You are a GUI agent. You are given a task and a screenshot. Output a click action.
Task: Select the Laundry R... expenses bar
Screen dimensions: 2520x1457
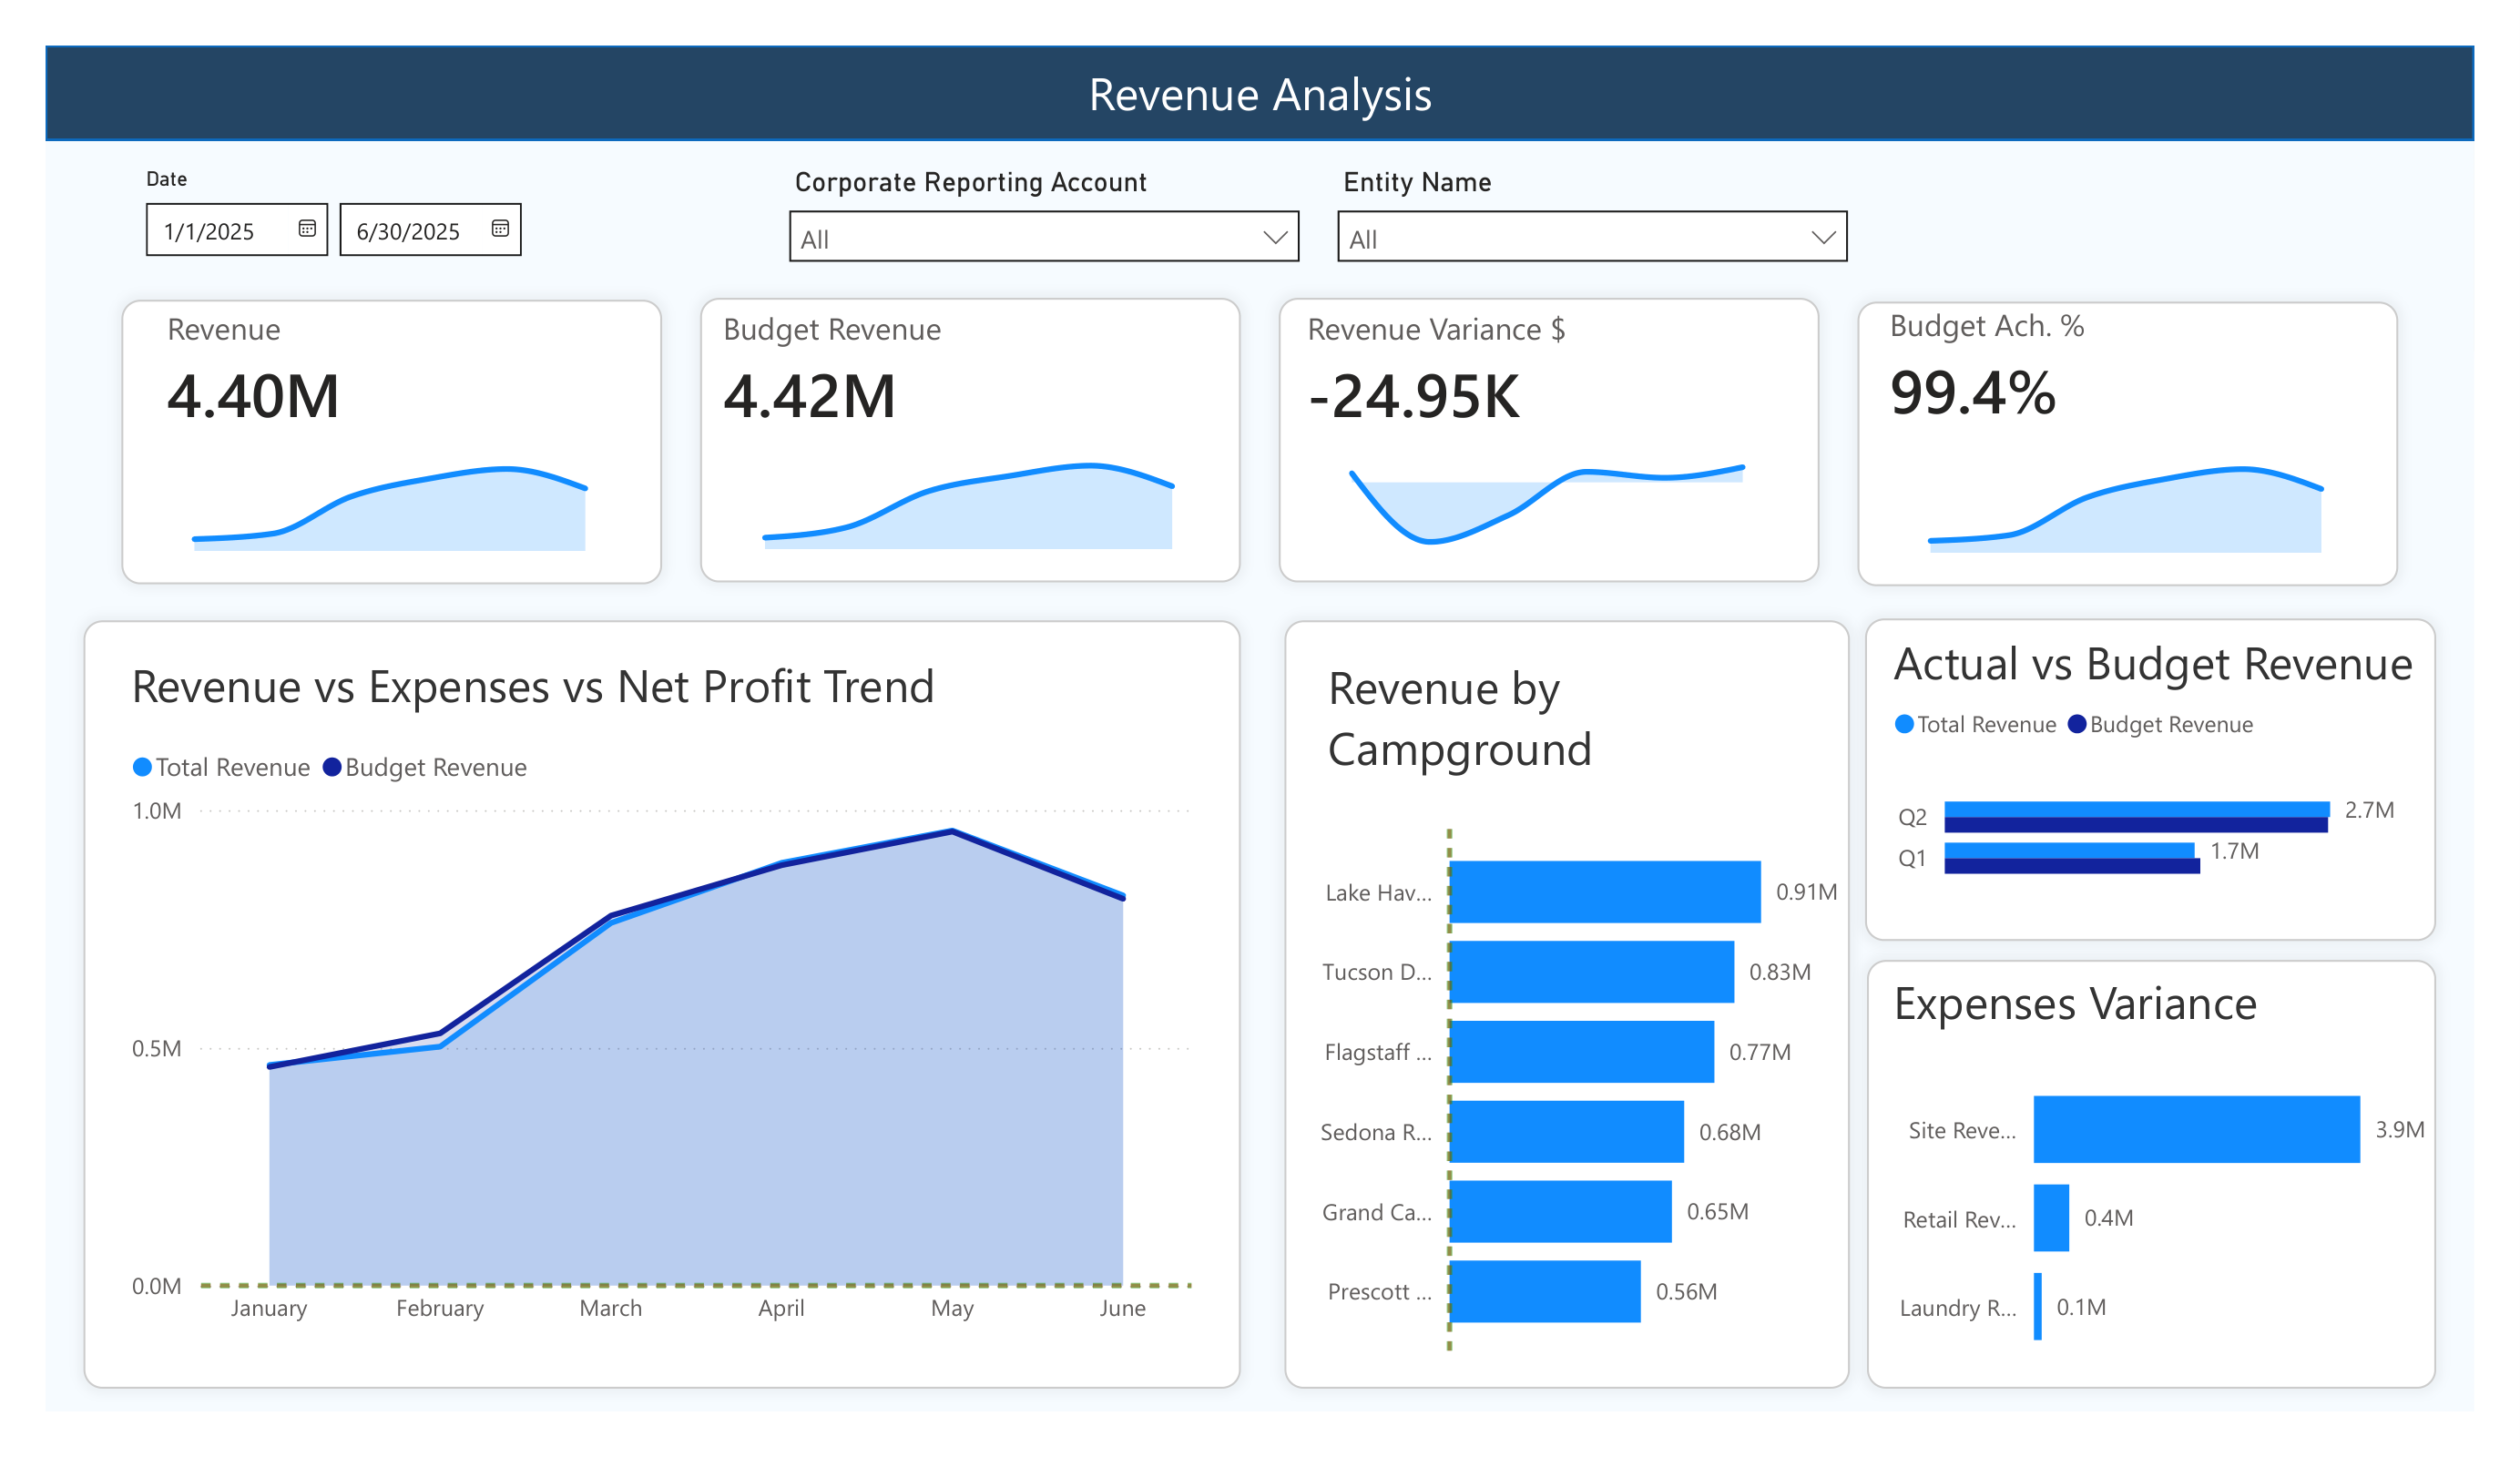pos(2038,1307)
